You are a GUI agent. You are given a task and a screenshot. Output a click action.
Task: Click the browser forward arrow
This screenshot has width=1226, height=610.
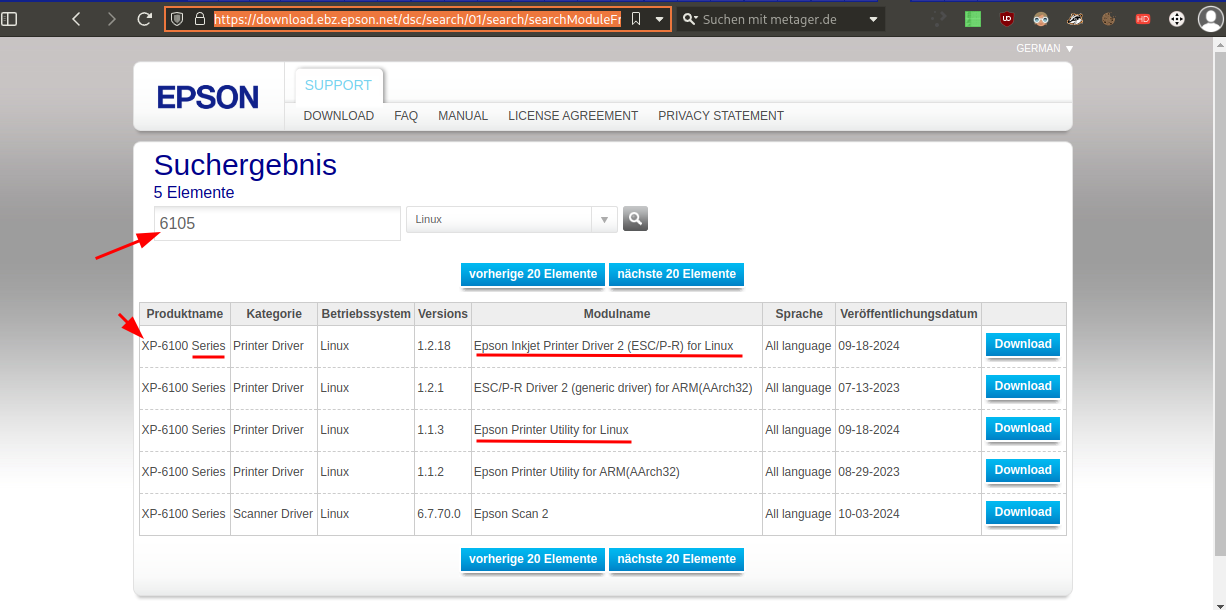click(111, 19)
